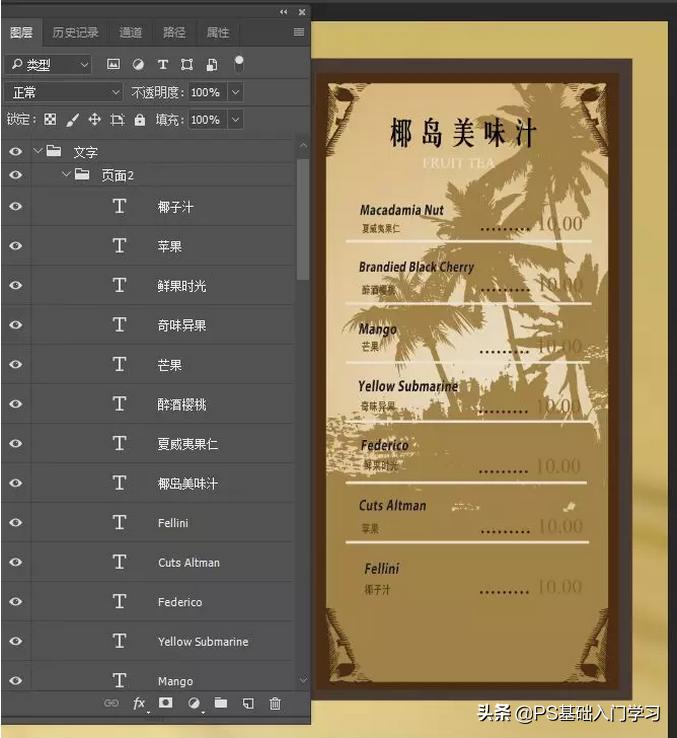Lock artboard nesting icon
Screen dimensions: 677x738
pos(117,120)
